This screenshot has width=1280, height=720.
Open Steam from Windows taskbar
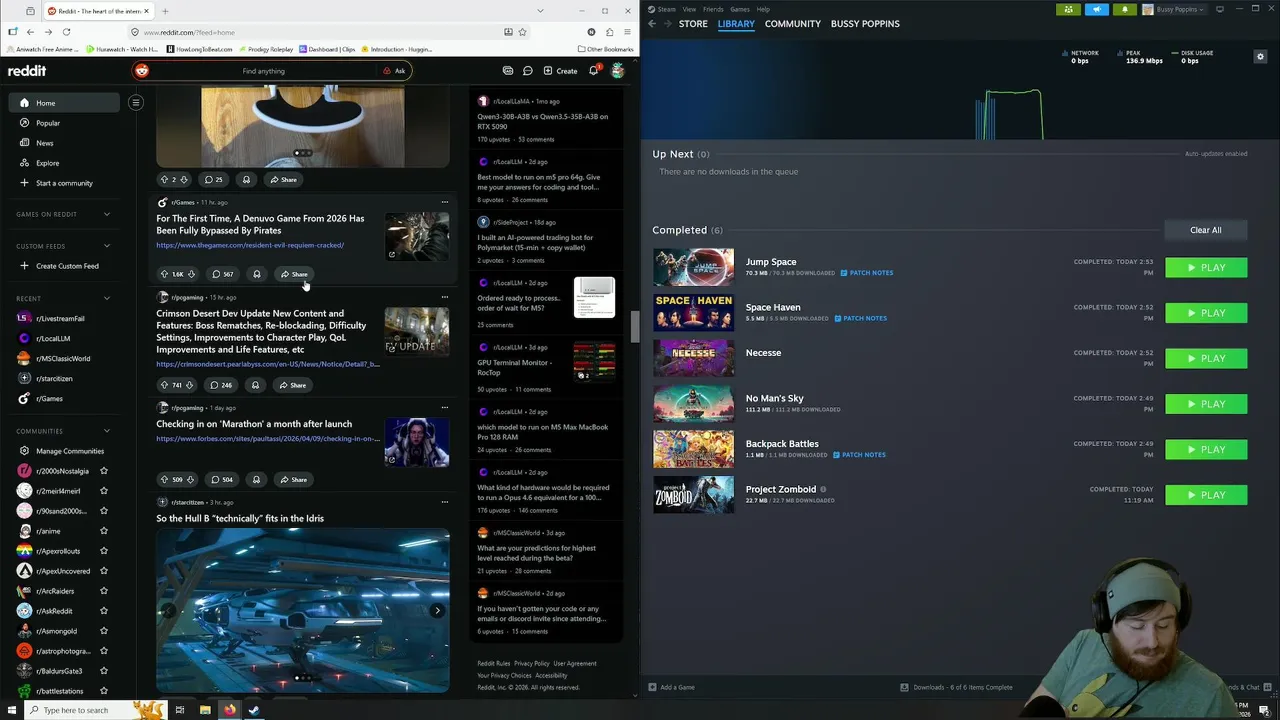pyautogui.click(x=254, y=710)
